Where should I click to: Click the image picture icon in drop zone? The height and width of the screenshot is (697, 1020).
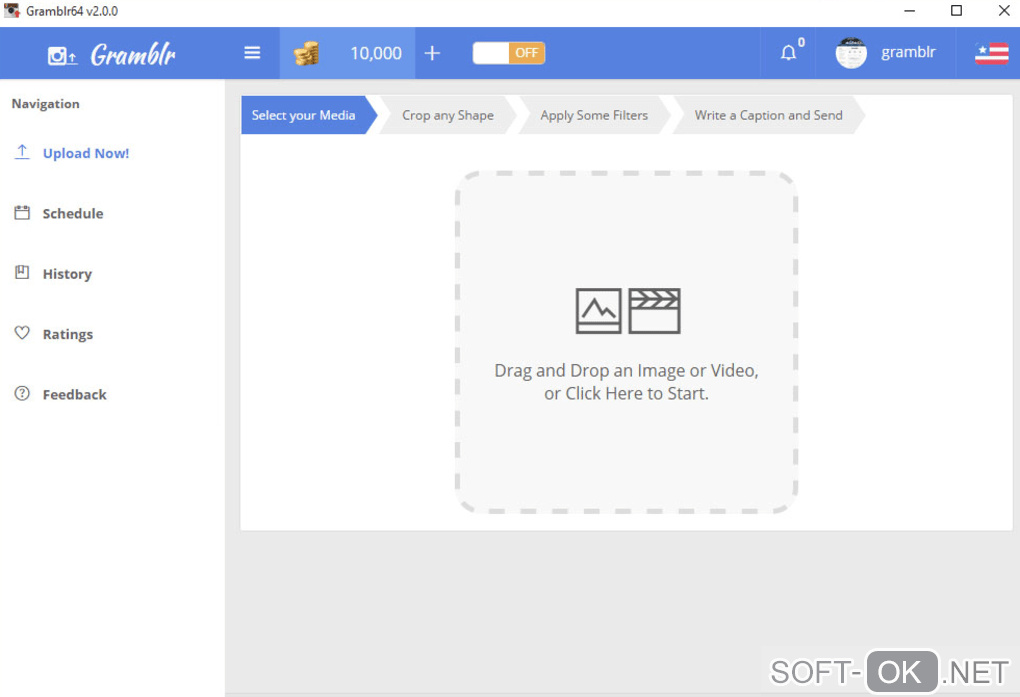598,311
